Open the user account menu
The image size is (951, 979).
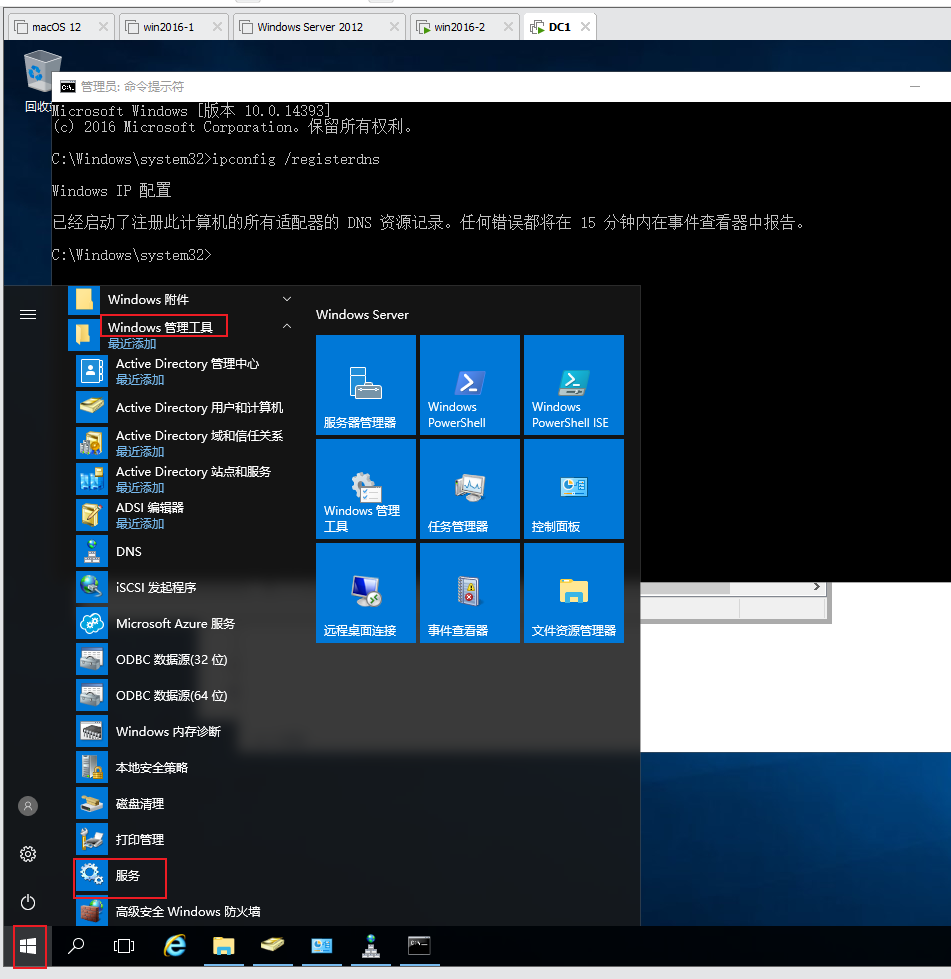(x=28, y=806)
